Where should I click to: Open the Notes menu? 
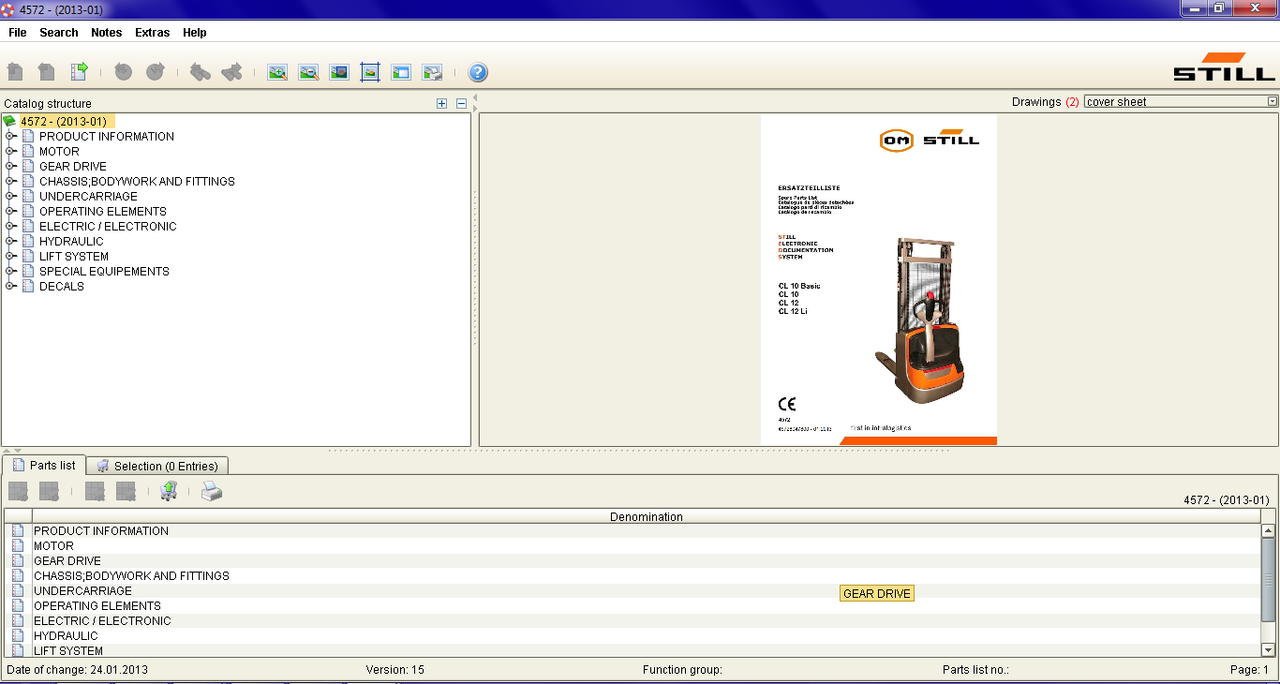click(106, 33)
